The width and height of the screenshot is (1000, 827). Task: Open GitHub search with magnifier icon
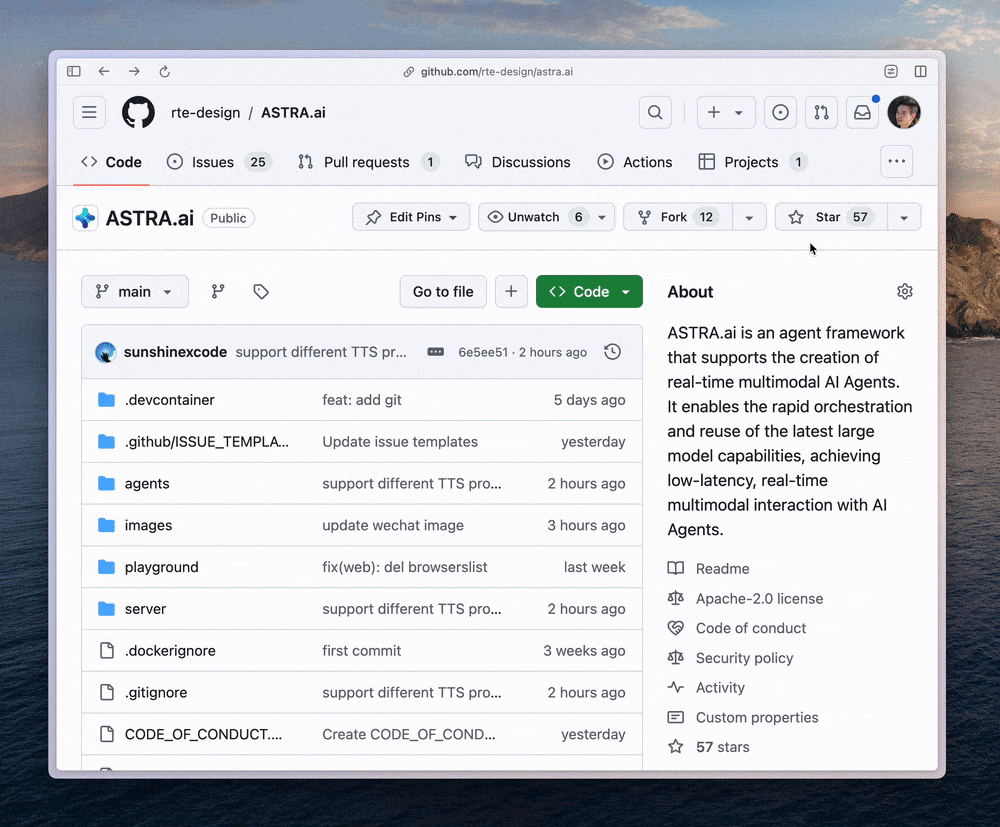(655, 112)
